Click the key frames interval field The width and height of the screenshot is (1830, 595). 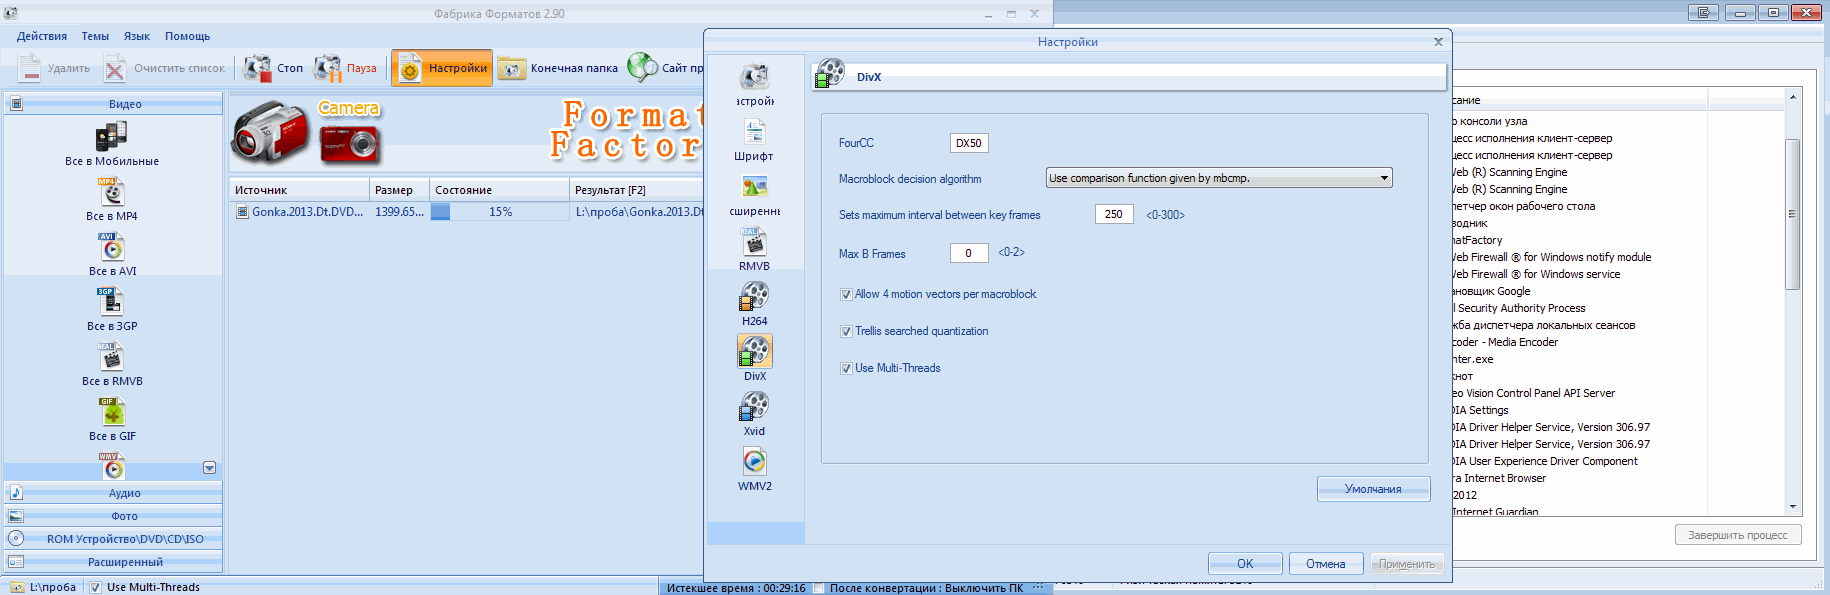tap(1113, 214)
